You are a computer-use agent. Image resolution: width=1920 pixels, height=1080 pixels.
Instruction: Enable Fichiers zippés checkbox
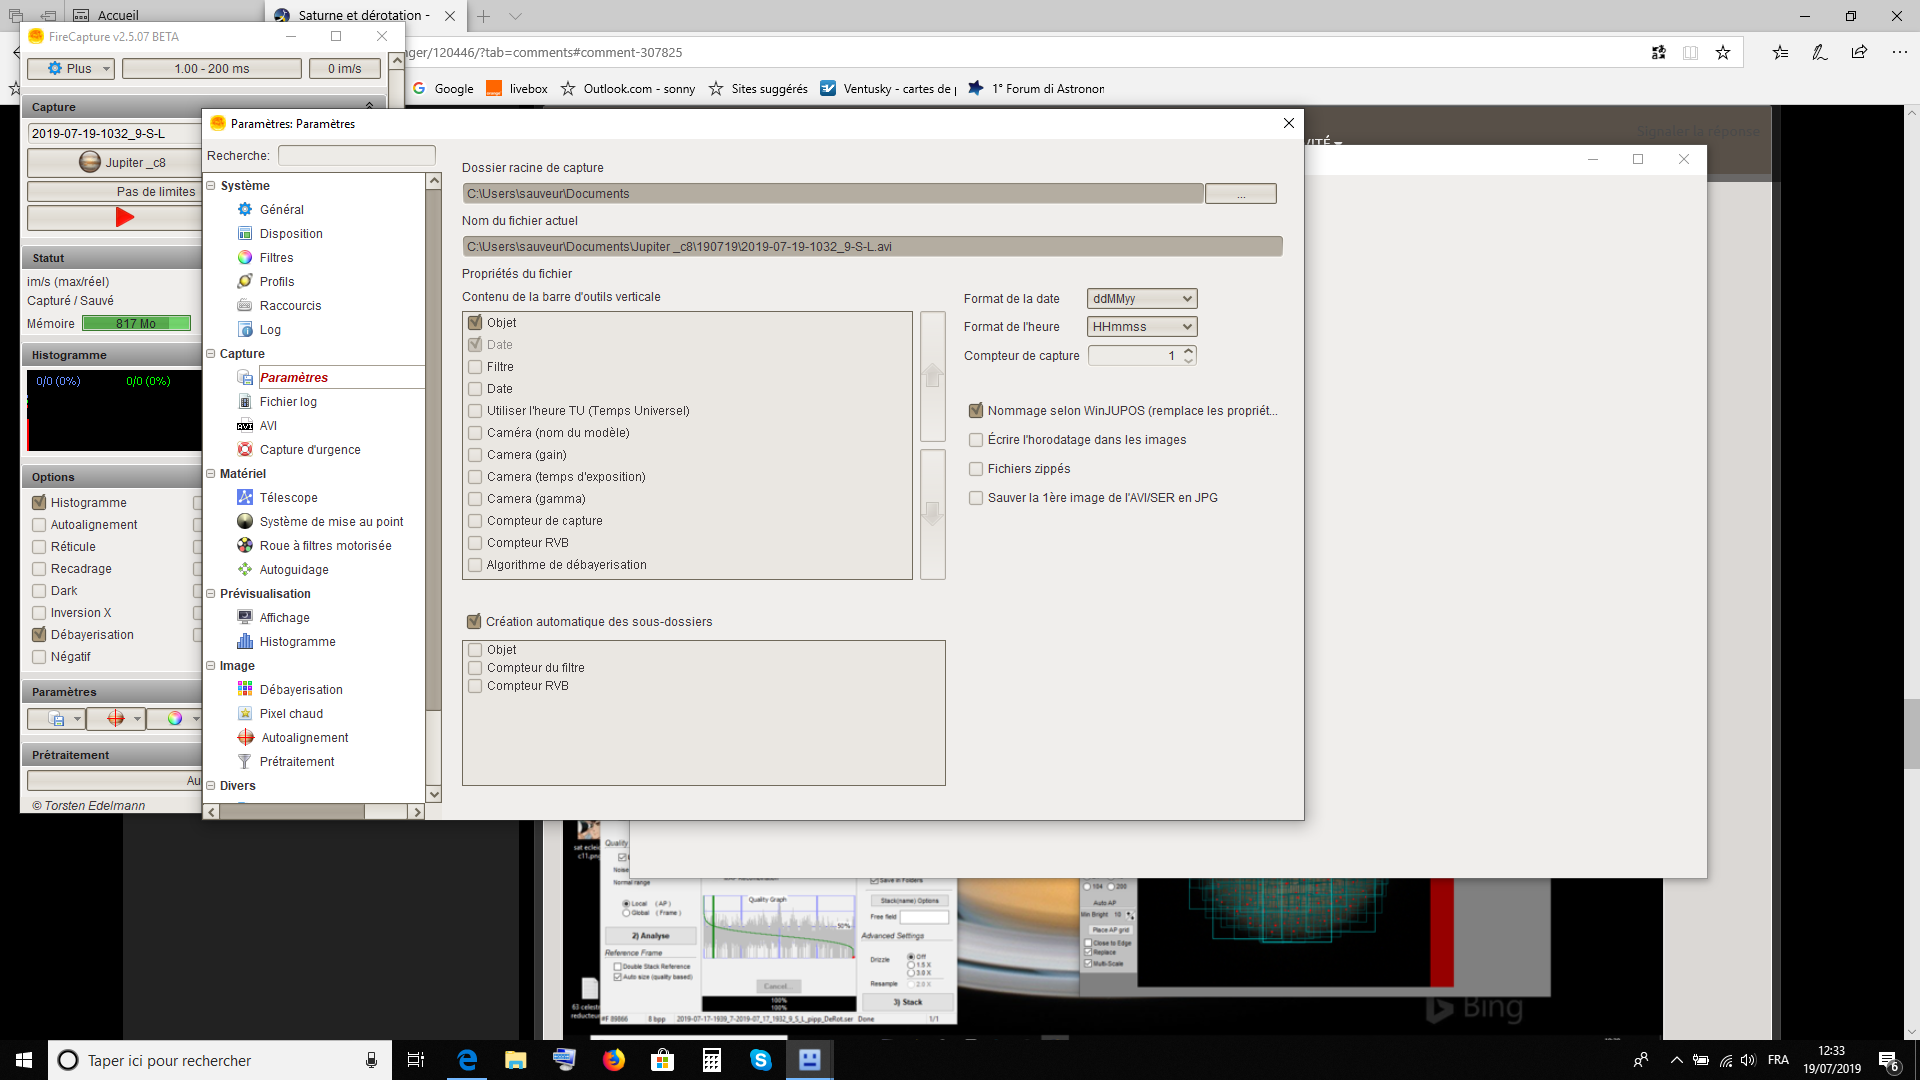tap(976, 468)
